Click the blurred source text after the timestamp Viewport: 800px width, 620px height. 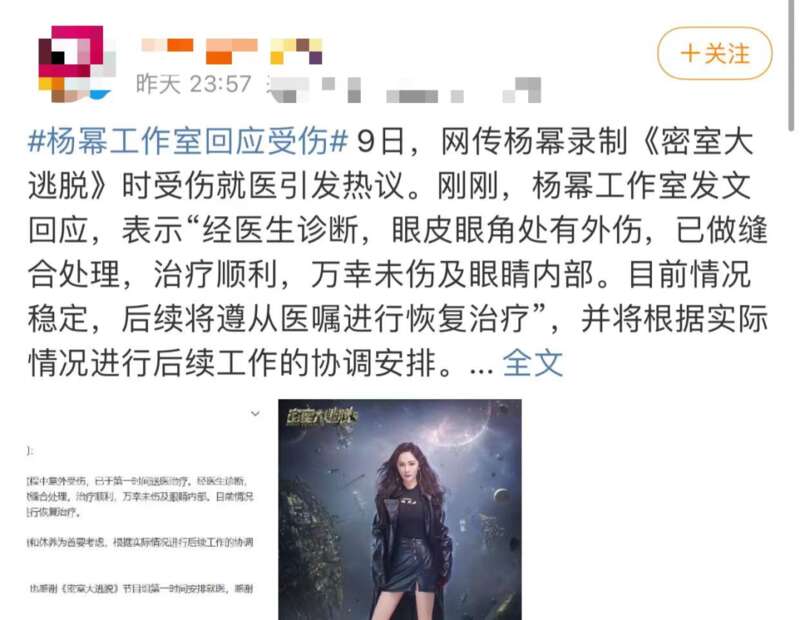[403, 90]
